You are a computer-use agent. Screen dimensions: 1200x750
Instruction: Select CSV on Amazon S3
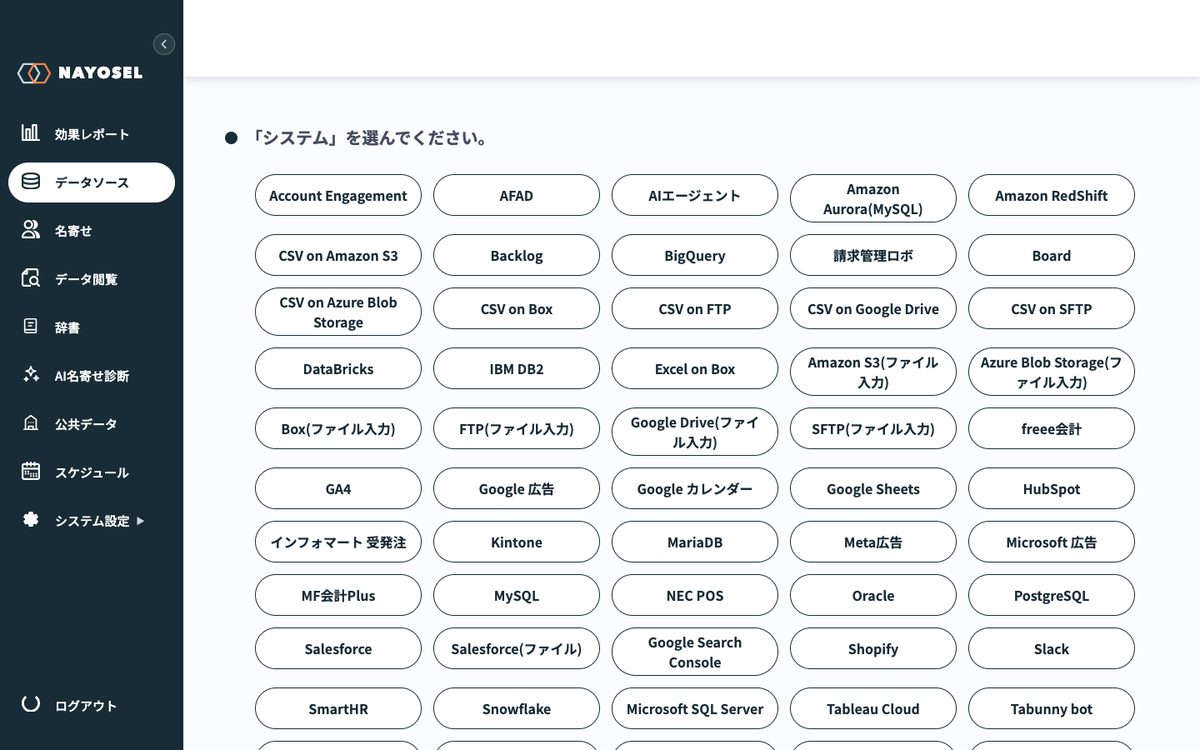tap(338, 255)
